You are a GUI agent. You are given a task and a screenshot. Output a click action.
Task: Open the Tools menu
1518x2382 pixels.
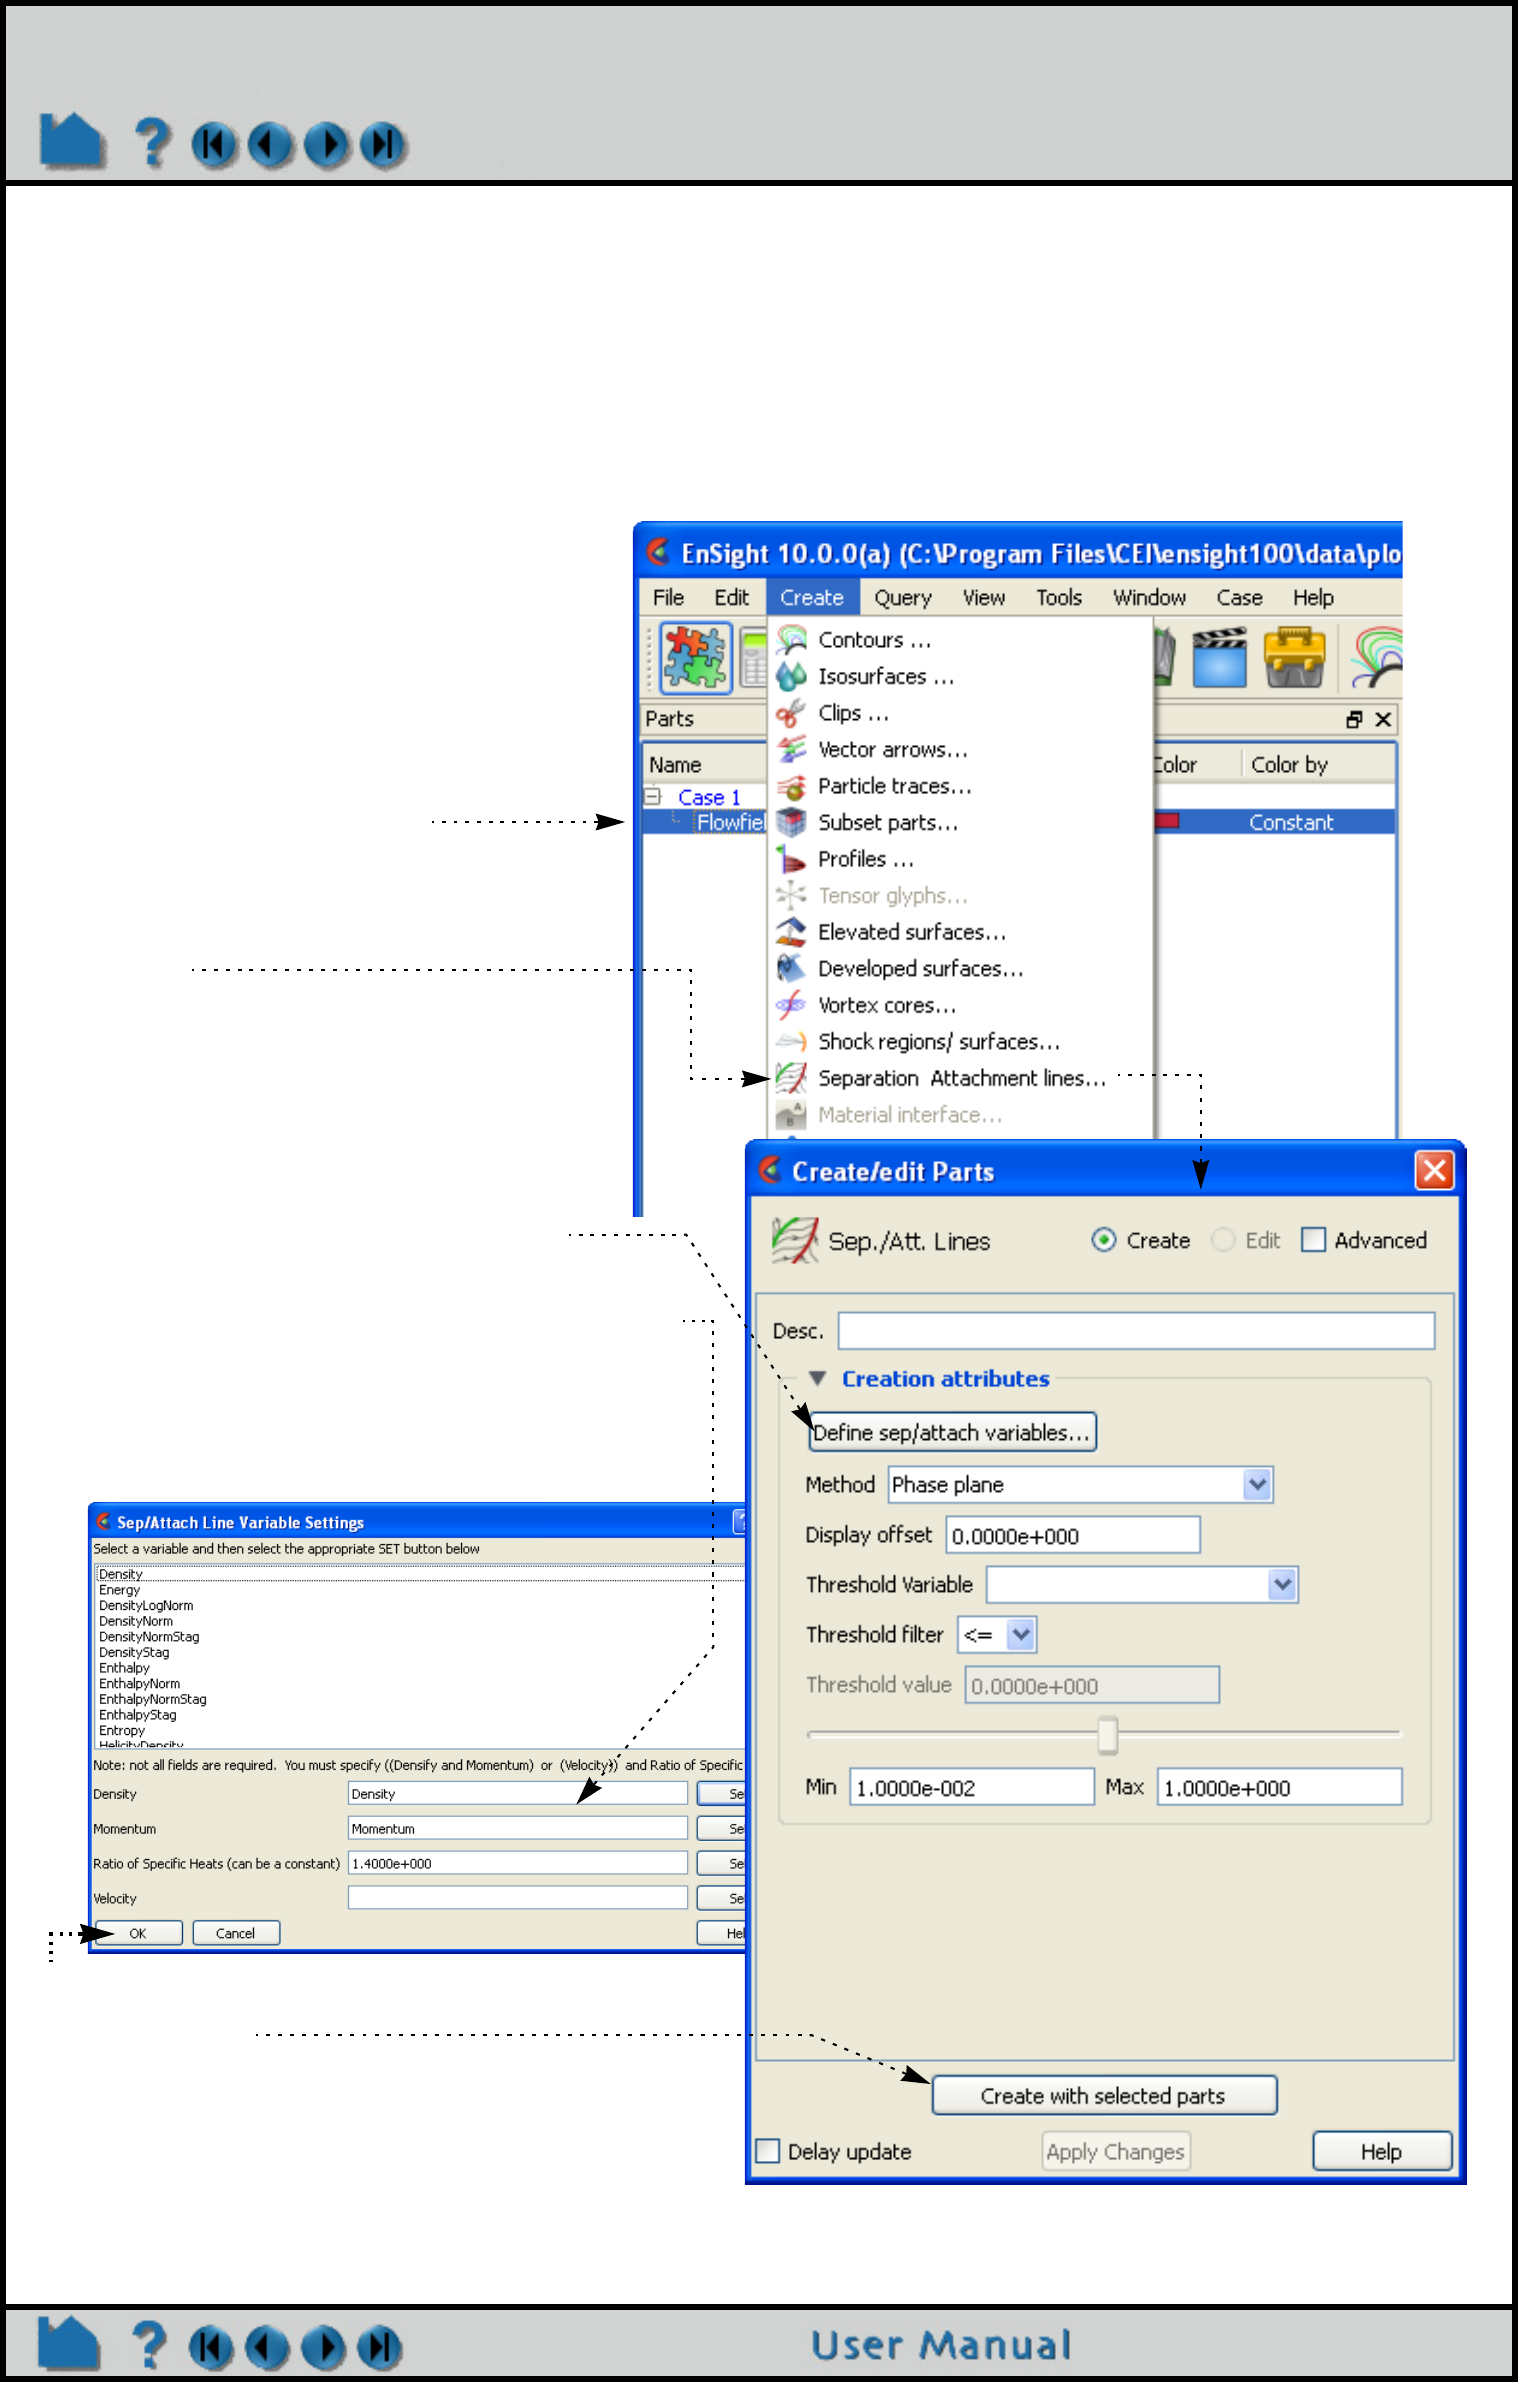pos(1059,597)
